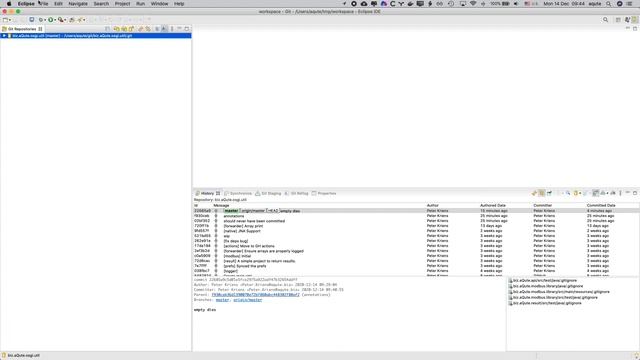The width and height of the screenshot is (640, 360).
Task: Toggle Link with Selection in History view
Action: (x=542, y=193)
